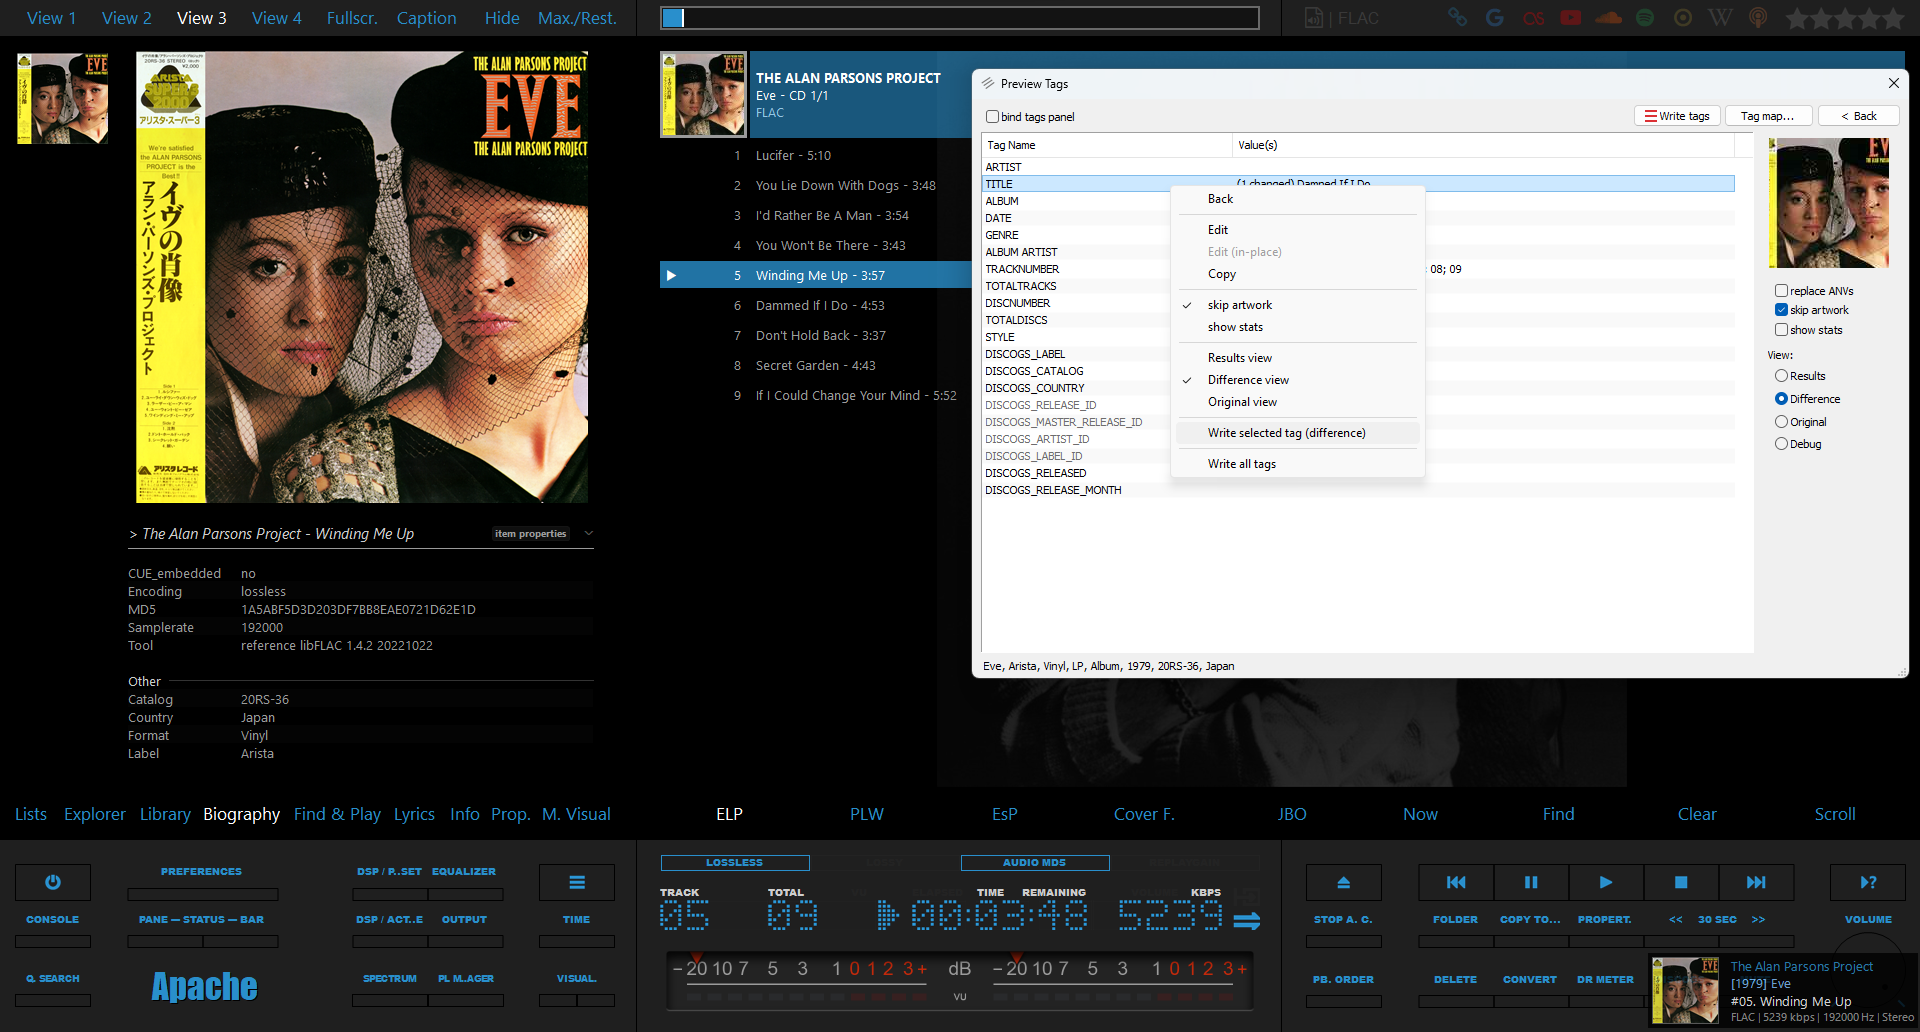Open the item properties selector
Screen dimensions: 1920x1032
point(530,534)
